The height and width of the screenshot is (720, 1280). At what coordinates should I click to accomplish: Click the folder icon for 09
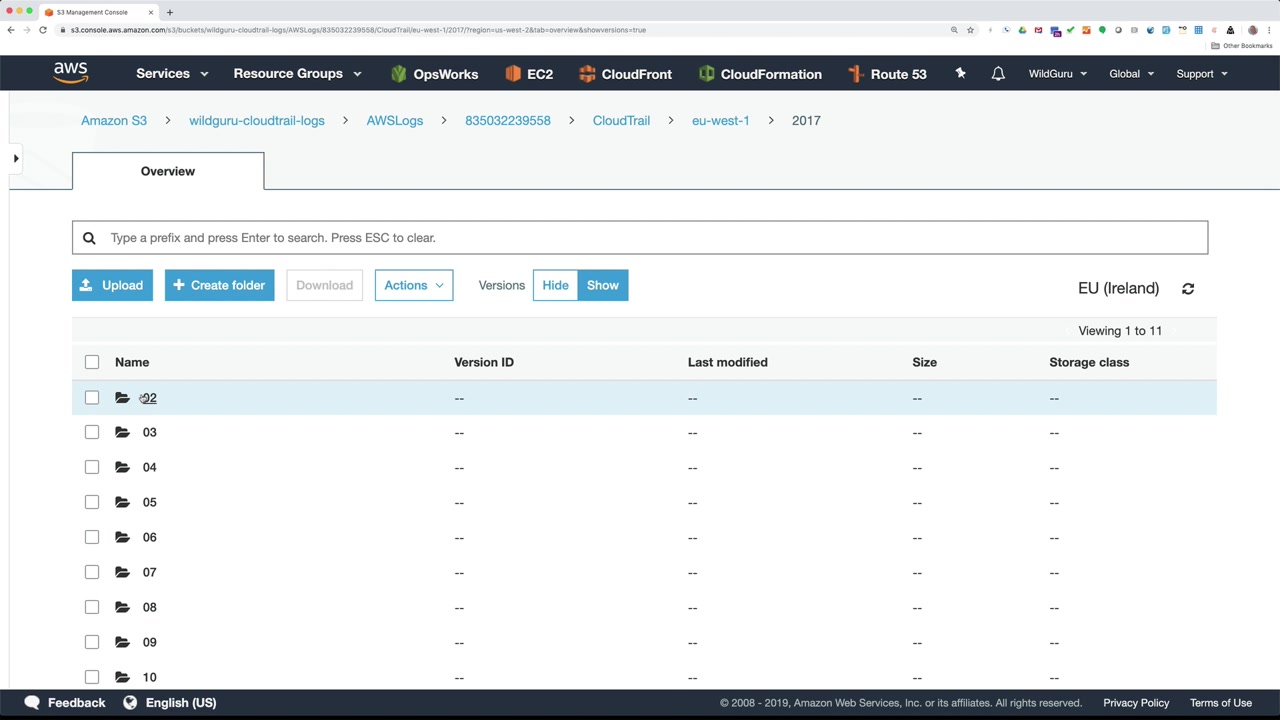point(122,642)
